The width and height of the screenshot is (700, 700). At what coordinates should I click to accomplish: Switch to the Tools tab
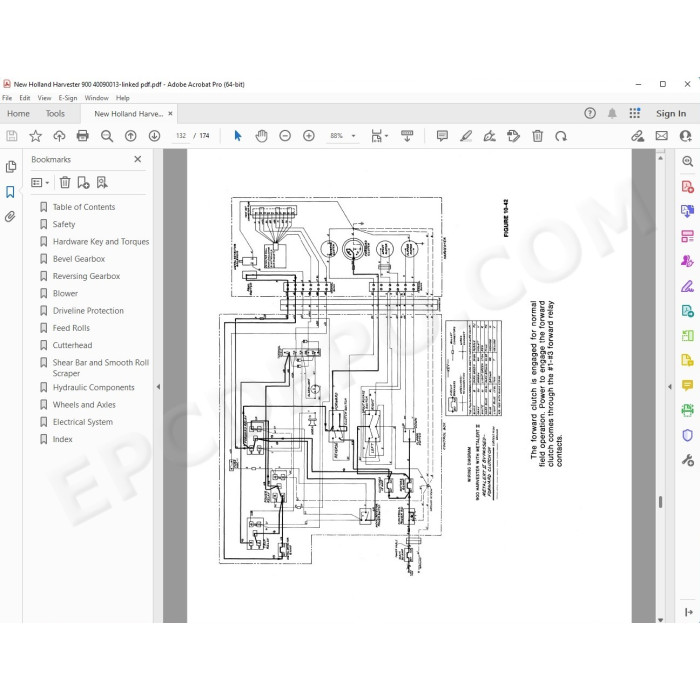[x=55, y=114]
